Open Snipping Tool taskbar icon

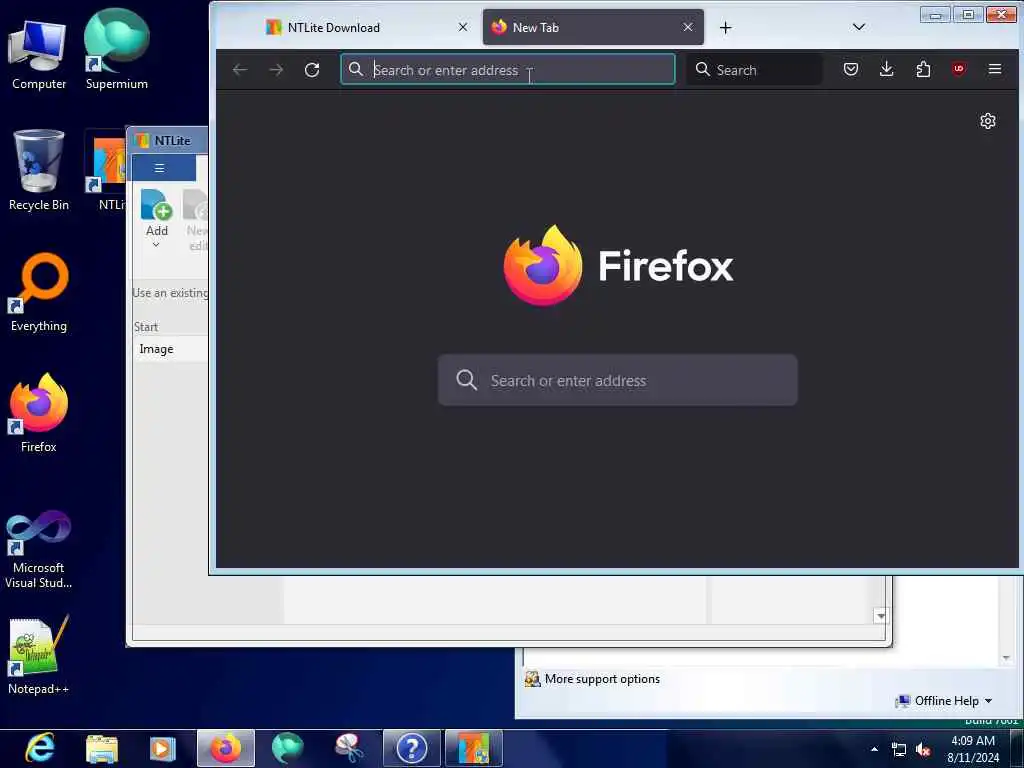(349, 748)
